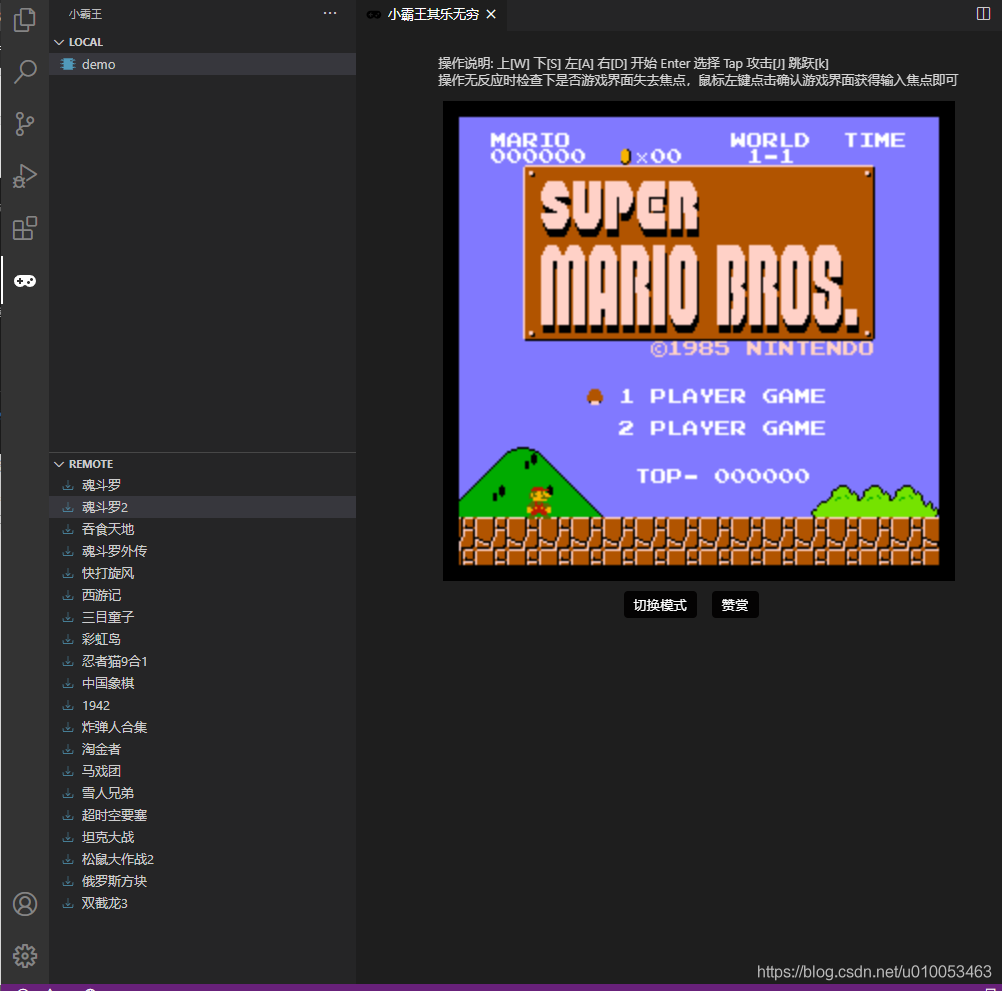This screenshot has height=991, width=1002.
Task: Select 中国象棋 remote game
Action: tap(203, 684)
